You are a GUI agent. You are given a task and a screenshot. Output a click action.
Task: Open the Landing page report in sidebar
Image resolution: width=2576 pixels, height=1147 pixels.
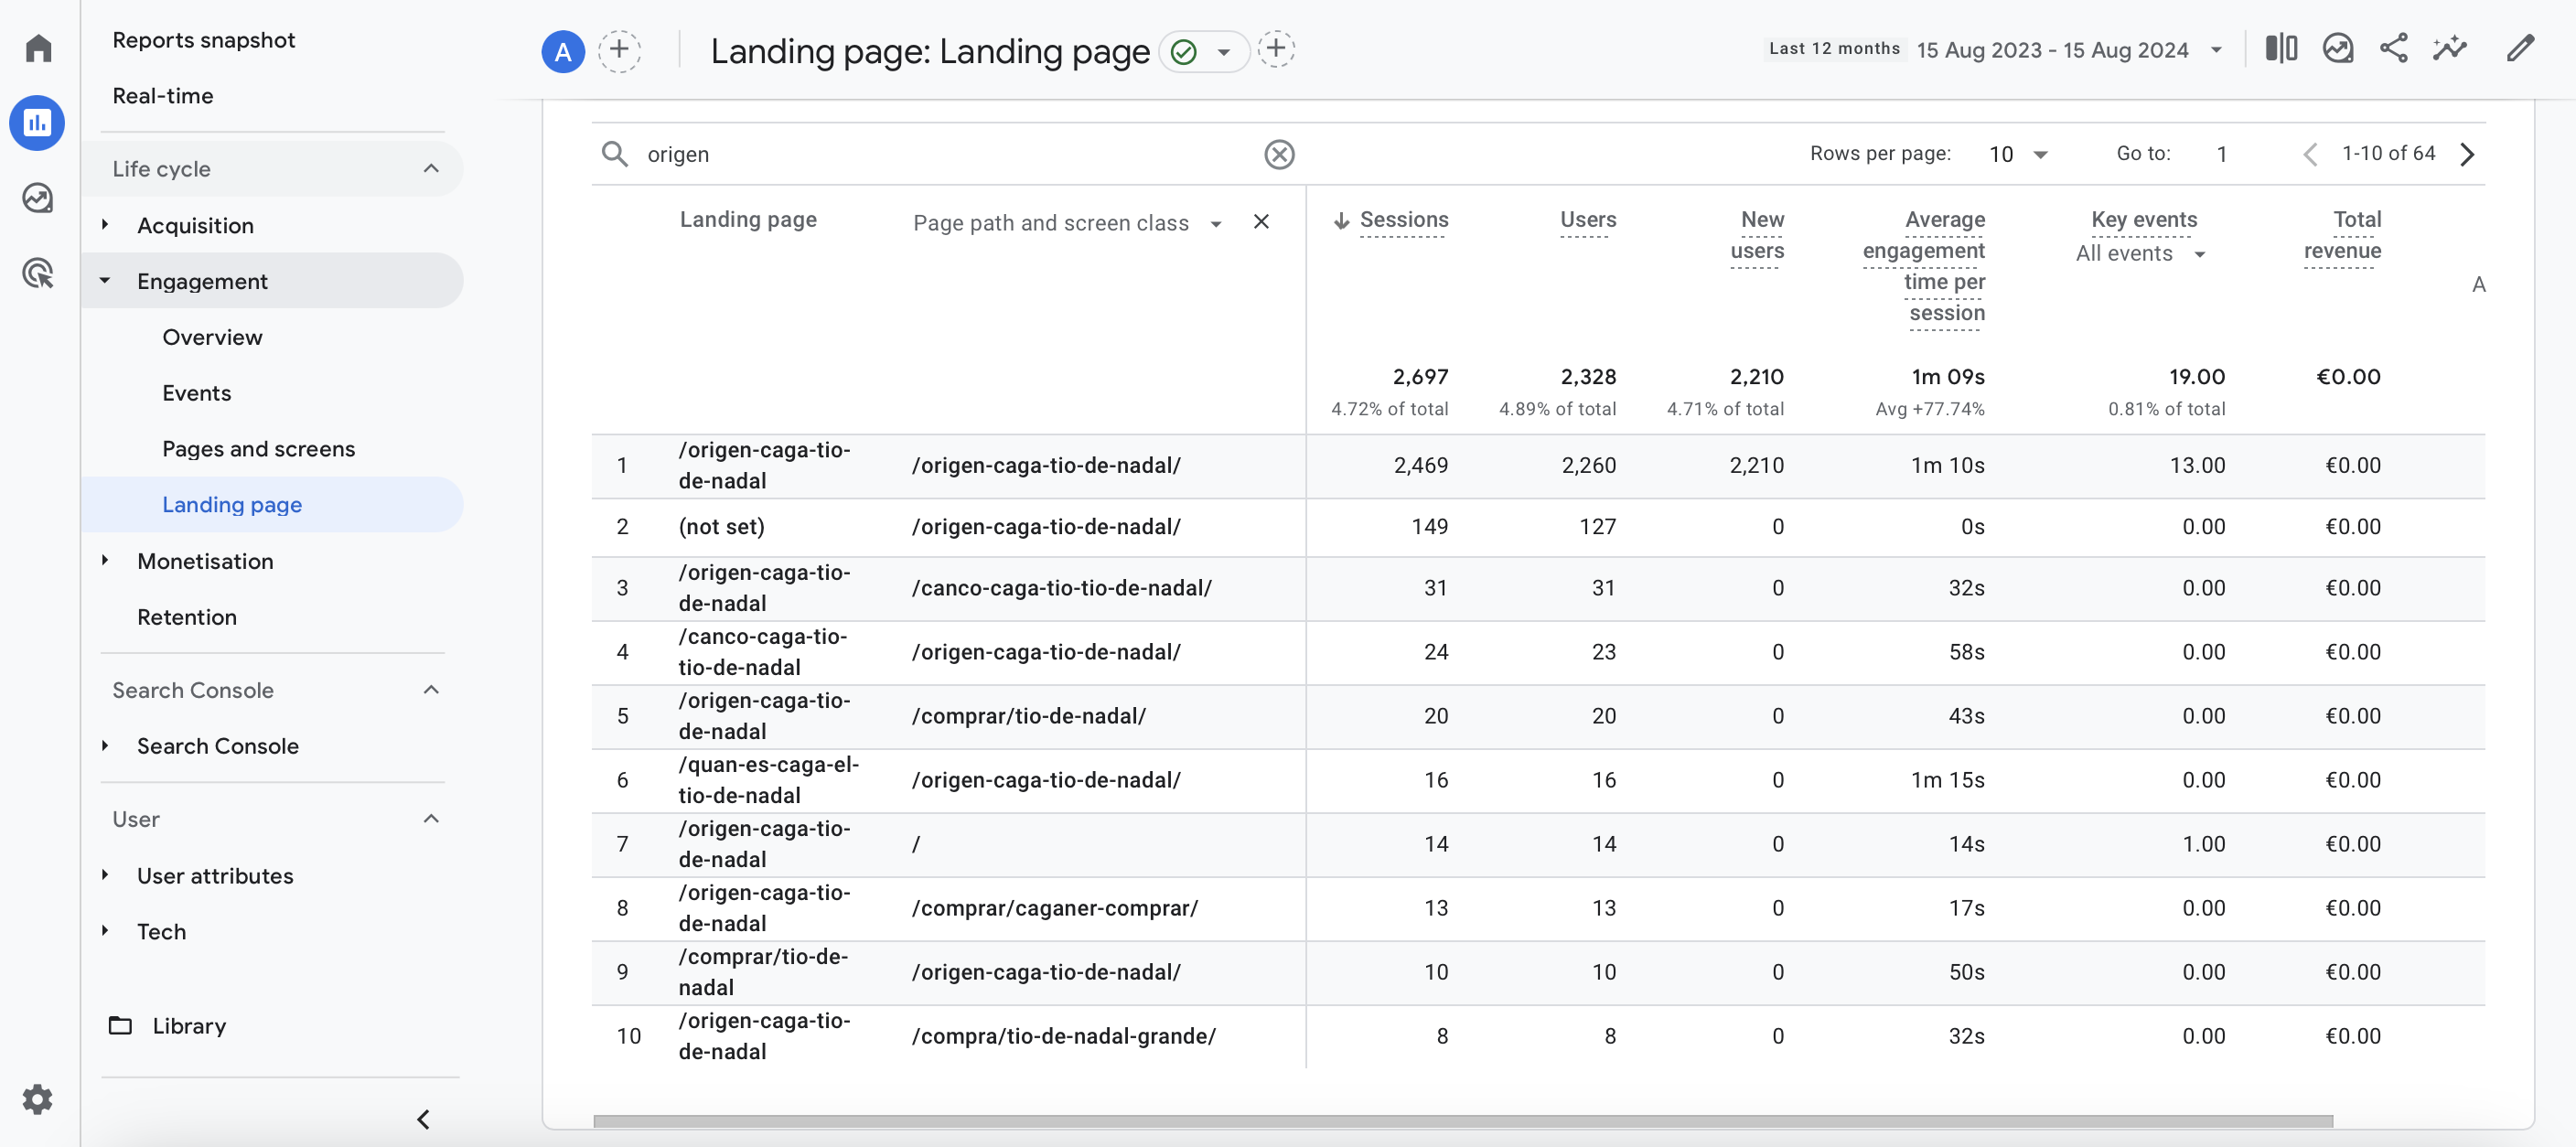coord(232,504)
